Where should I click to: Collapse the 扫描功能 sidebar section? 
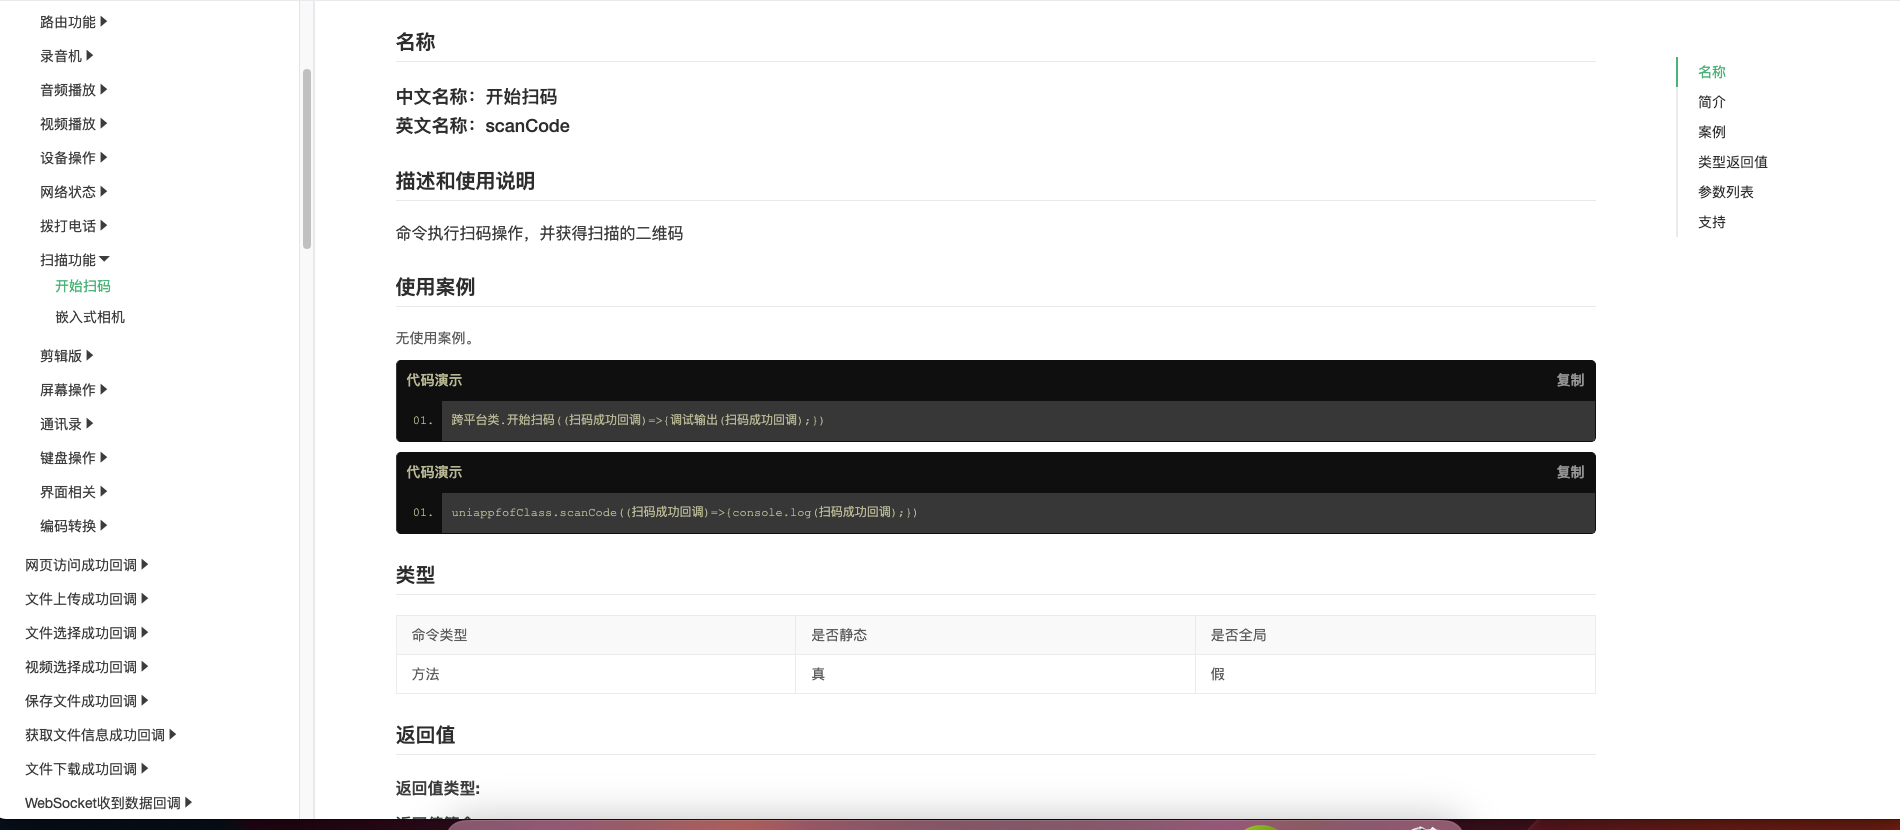pos(74,260)
